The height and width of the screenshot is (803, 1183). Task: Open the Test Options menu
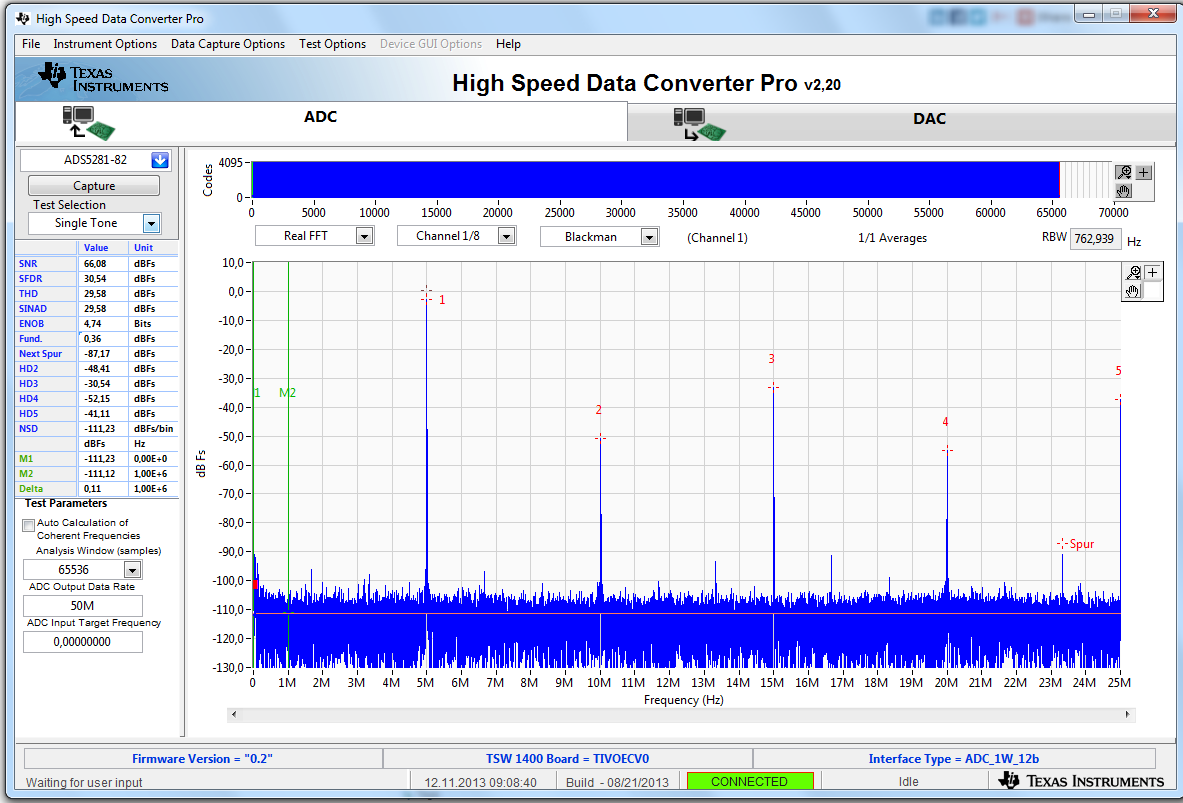(x=332, y=44)
